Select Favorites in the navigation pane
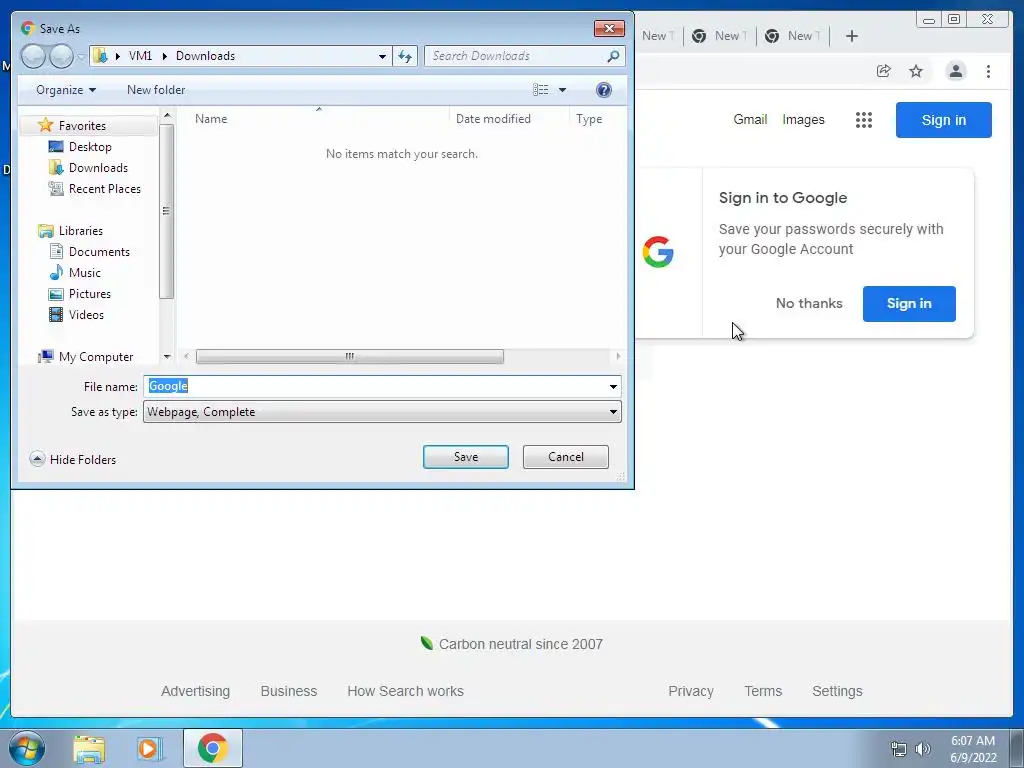 click(82, 125)
